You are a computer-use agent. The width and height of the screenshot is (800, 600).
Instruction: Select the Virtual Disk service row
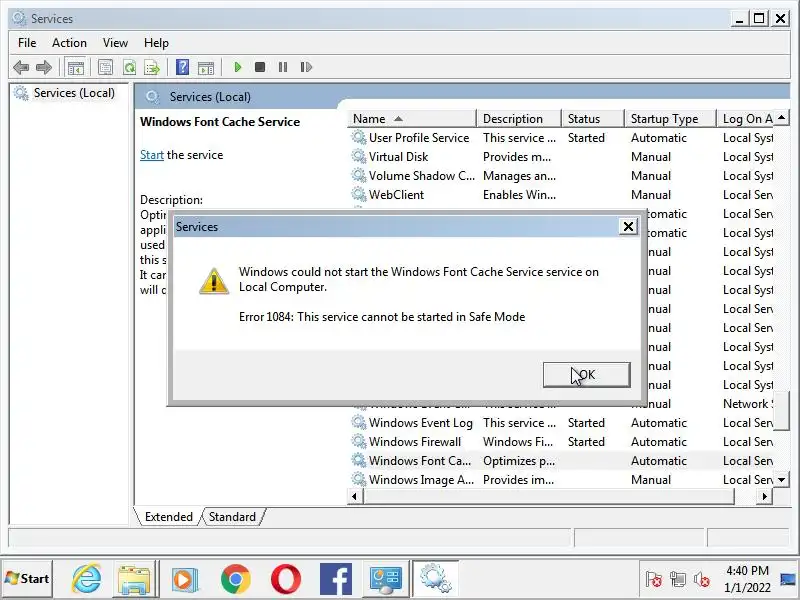561,157
